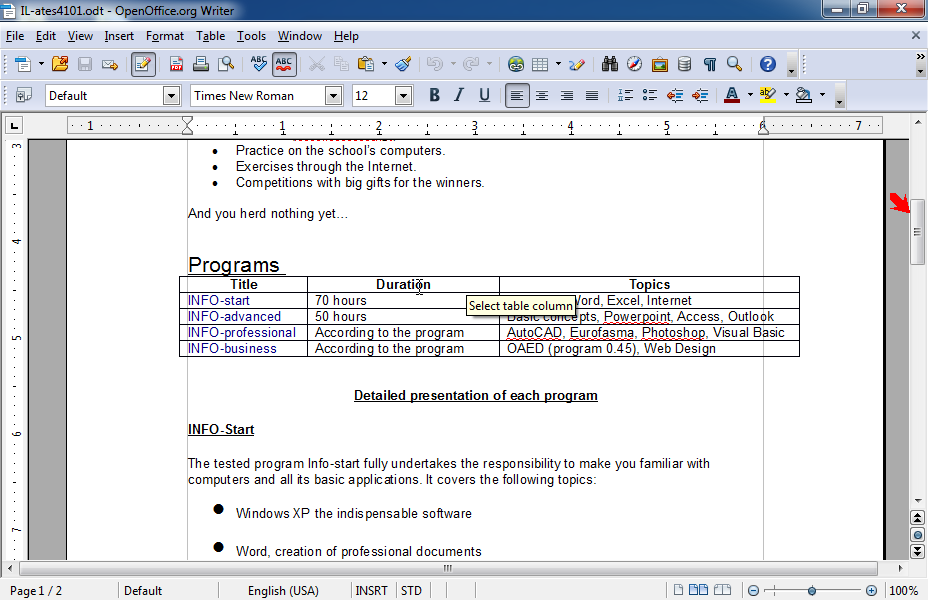Image resolution: width=928 pixels, height=600 pixels.
Task: Expand Highlighting color dropdown arrow
Action: [x=786, y=95]
